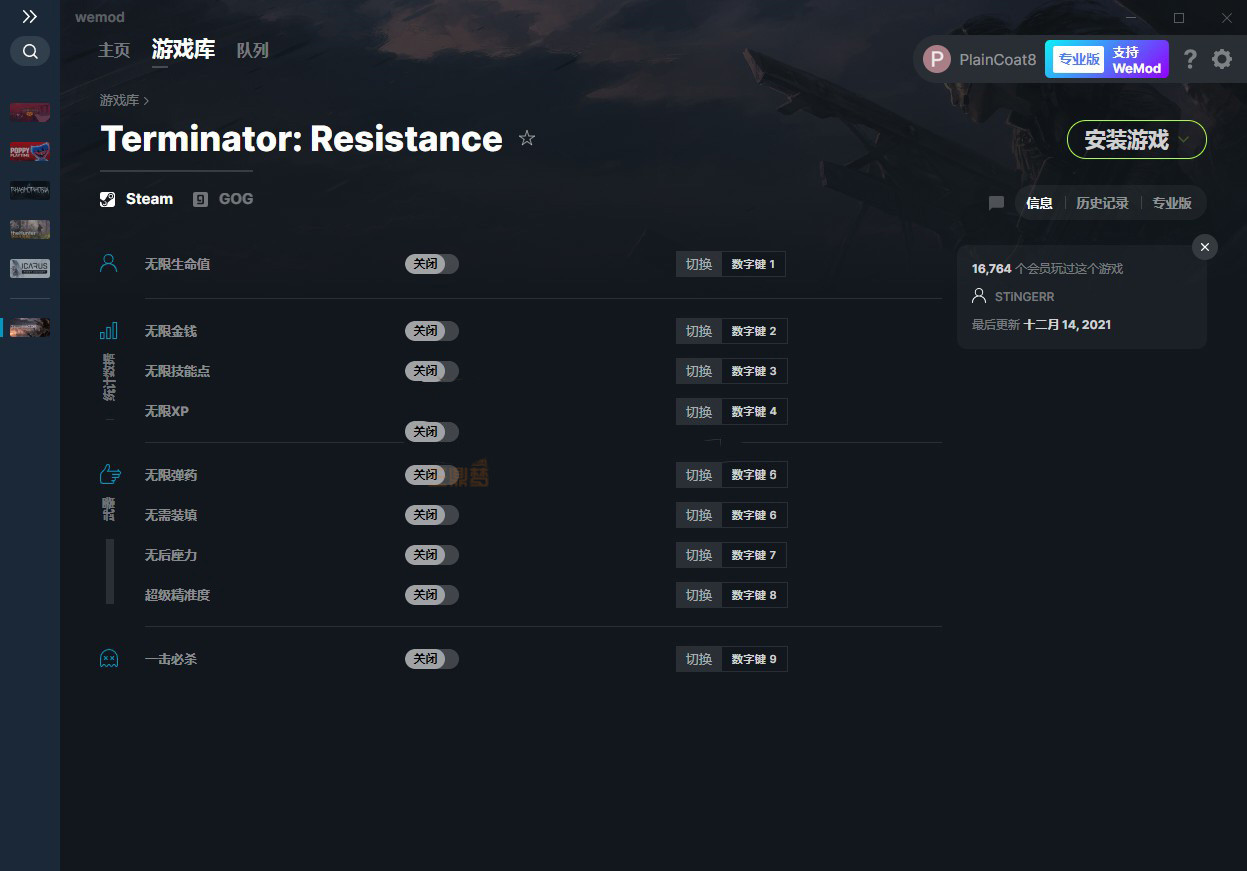Click the GOG platform icon
The width and height of the screenshot is (1247, 871).
pyautogui.click(x=201, y=199)
